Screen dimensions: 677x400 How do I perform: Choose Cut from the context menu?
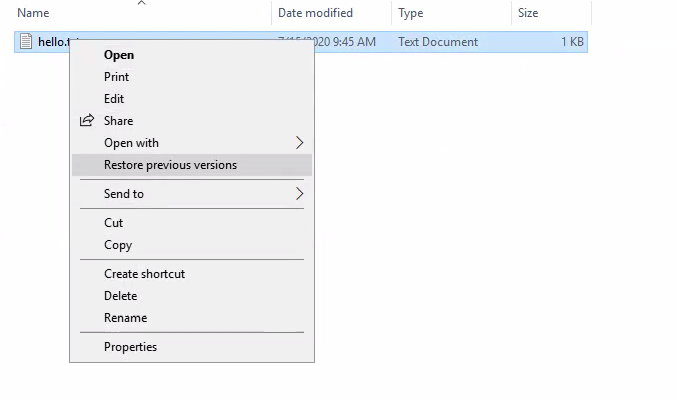[x=192, y=223]
